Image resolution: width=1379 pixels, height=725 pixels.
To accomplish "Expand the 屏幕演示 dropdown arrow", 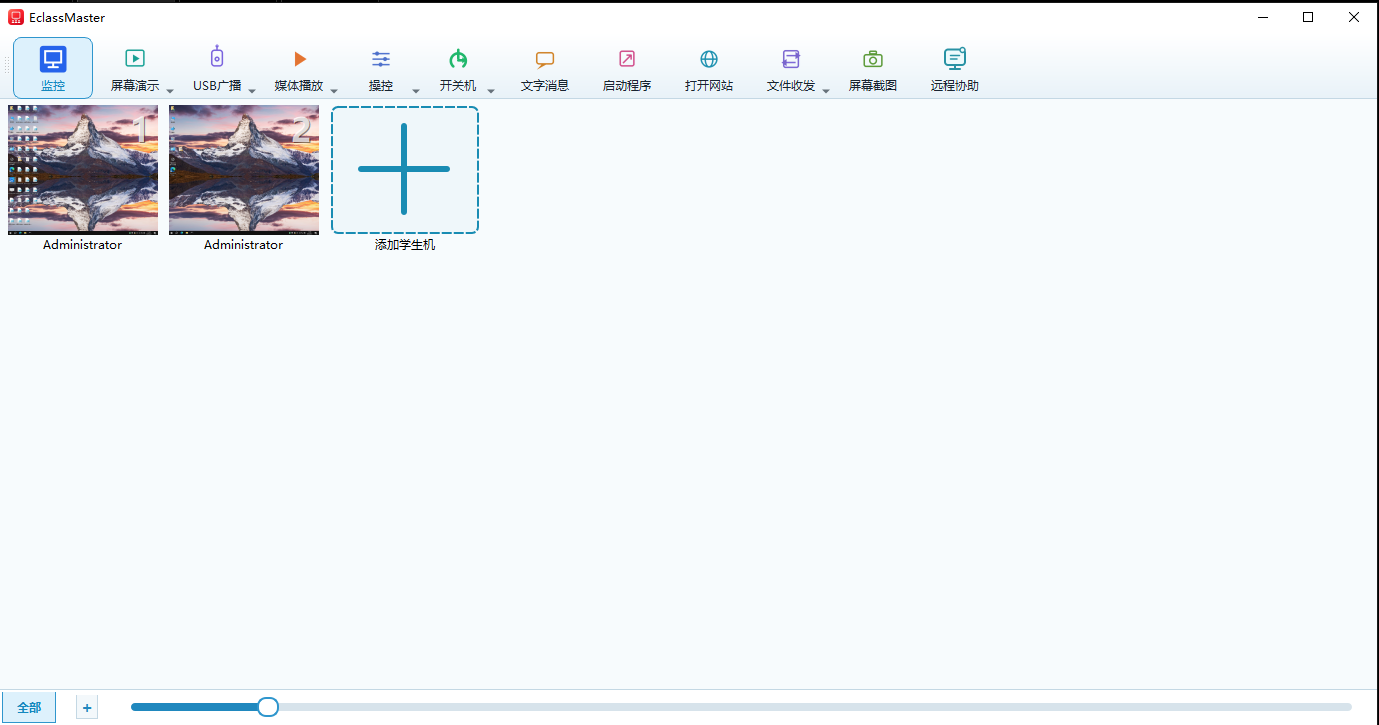I will pos(170,90).
